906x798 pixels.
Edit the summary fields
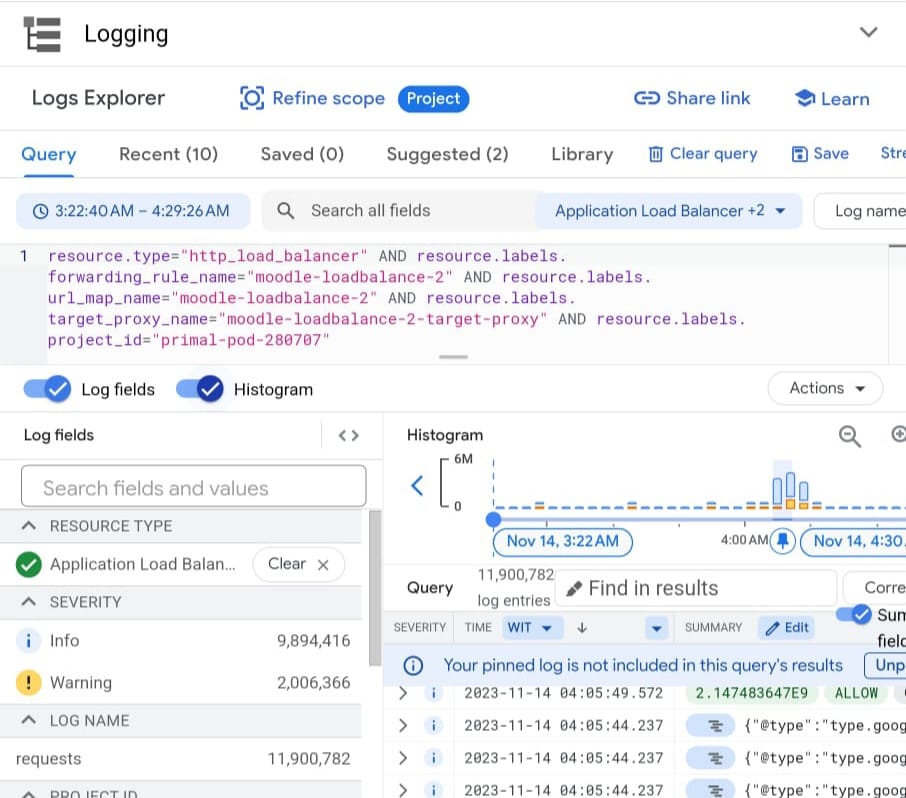click(x=786, y=628)
